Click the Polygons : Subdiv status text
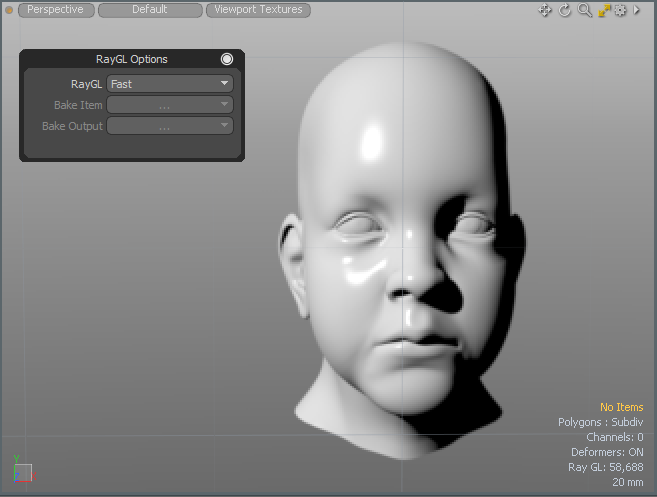This screenshot has height=497, width=657. pyautogui.click(x=600, y=422)
